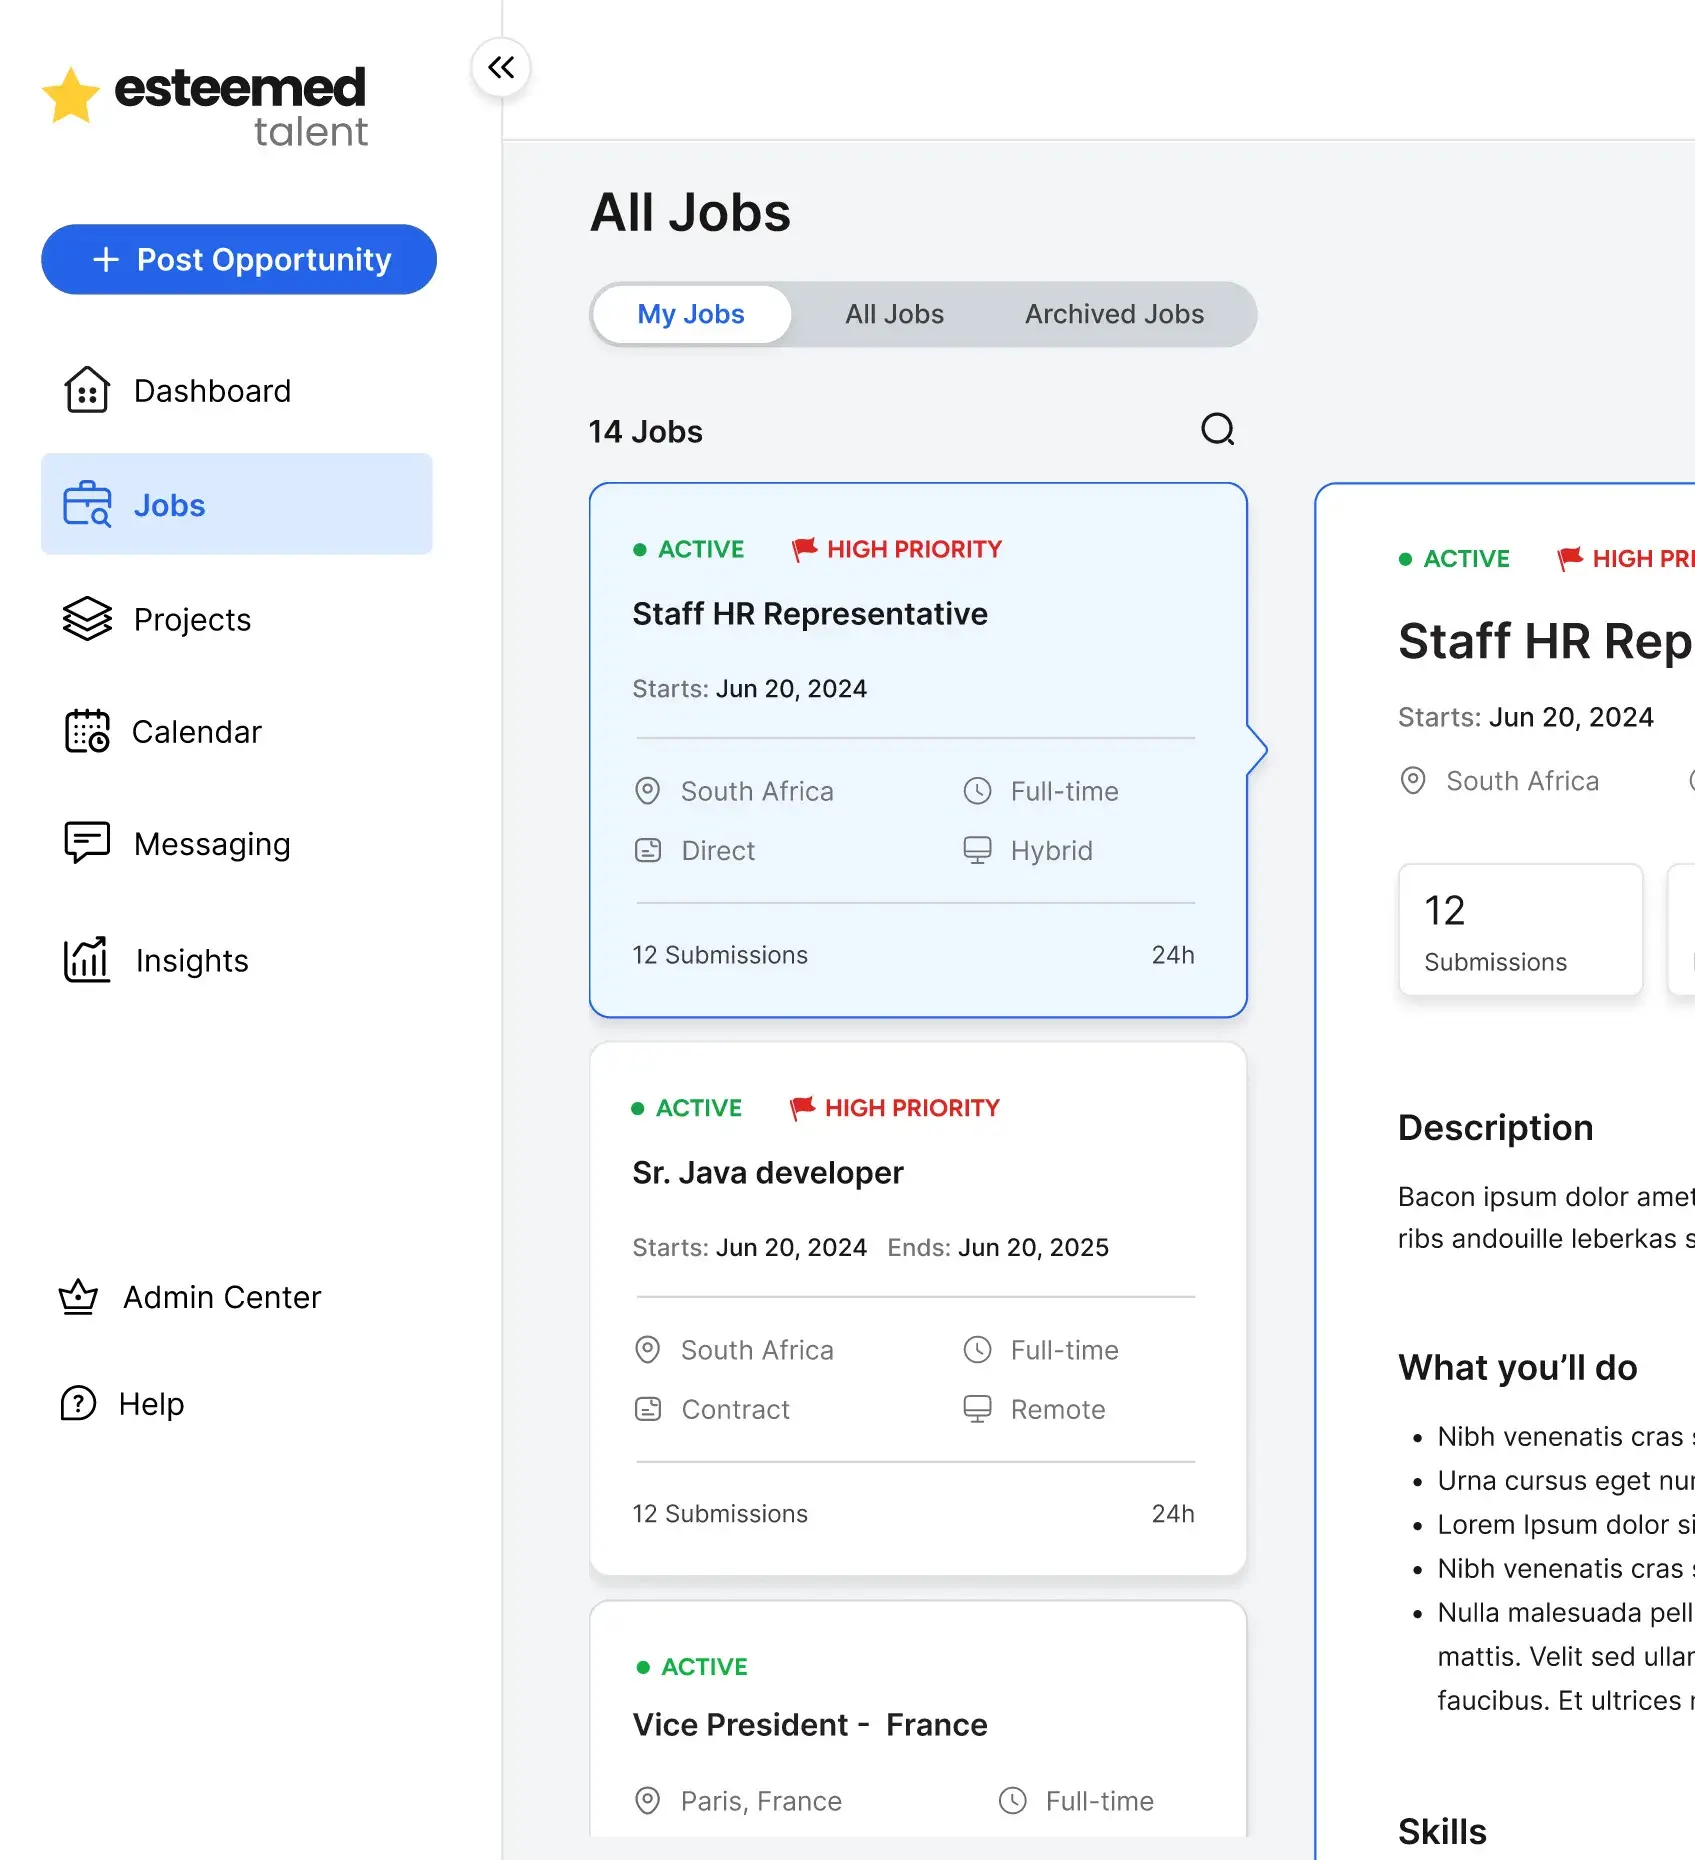The height and width of the screenshot is (1860, 1695).
Task: Open the Vice President - France job
Action: (809, 1725)
